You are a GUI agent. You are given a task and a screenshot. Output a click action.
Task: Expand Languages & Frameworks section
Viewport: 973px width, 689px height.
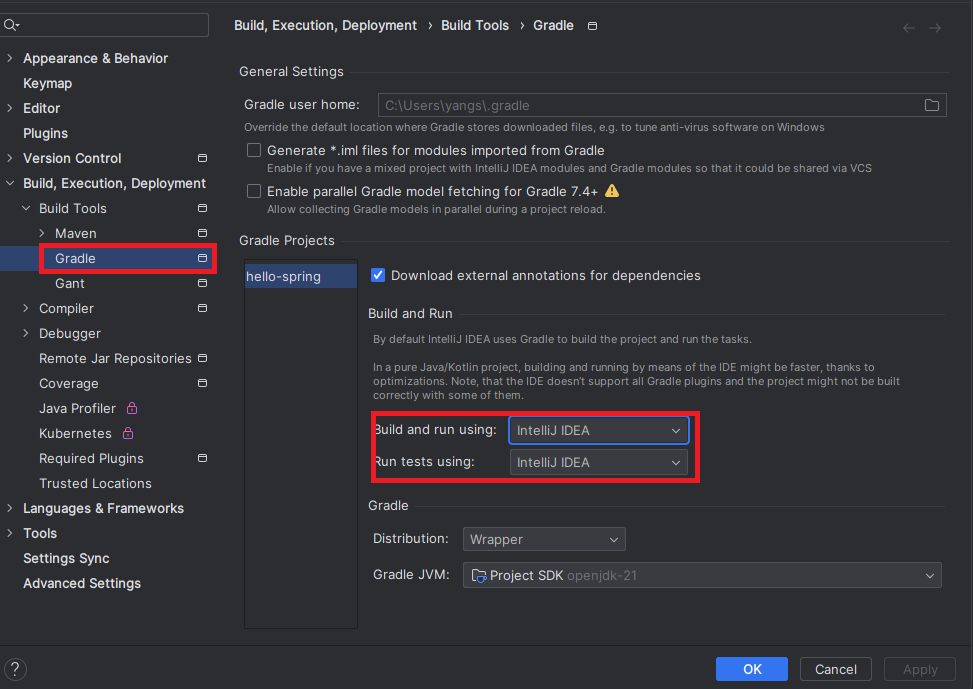click(9, 508)
